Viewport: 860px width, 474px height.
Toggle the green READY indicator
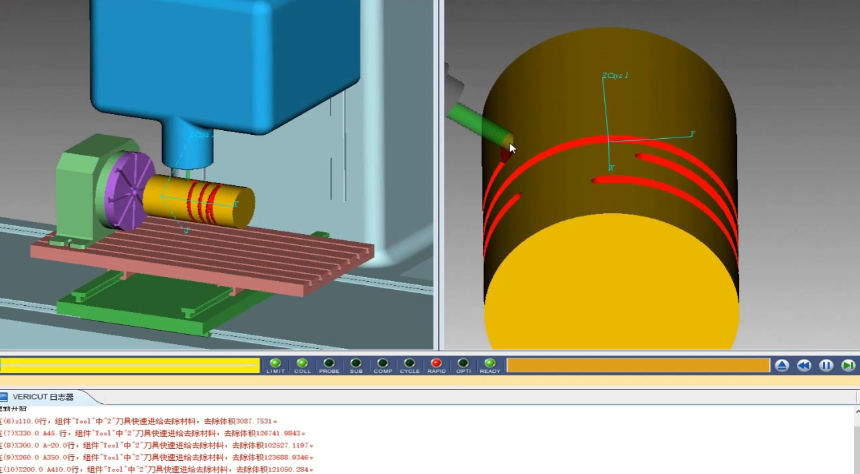pyautogui.click(x=490, y=364)
